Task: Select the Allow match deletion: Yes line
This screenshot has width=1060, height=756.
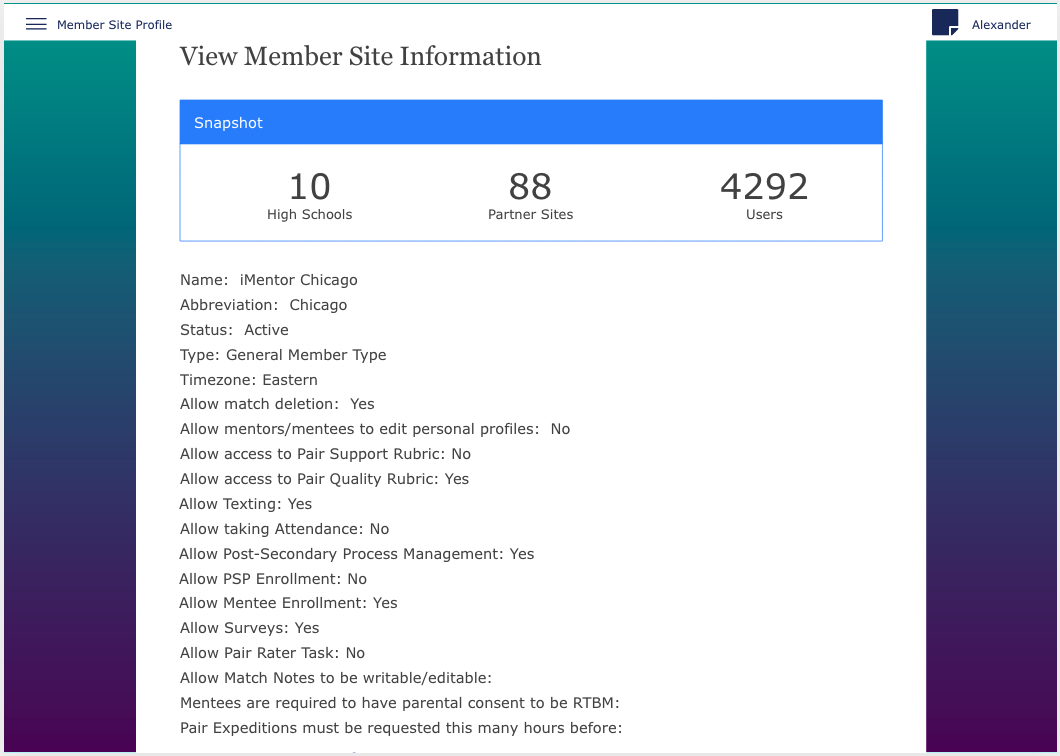Action: (x=276, y=404)
